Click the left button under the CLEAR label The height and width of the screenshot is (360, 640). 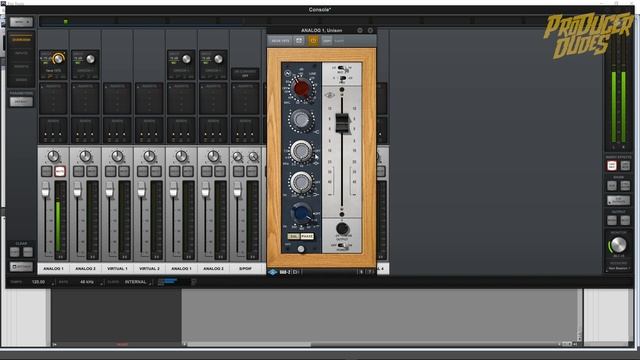point(15,252)
